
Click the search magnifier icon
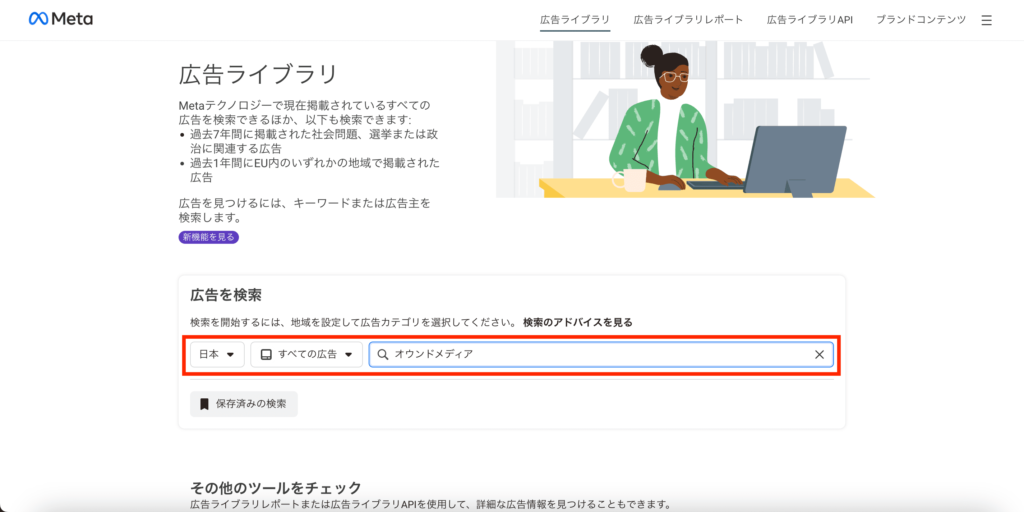383,355
